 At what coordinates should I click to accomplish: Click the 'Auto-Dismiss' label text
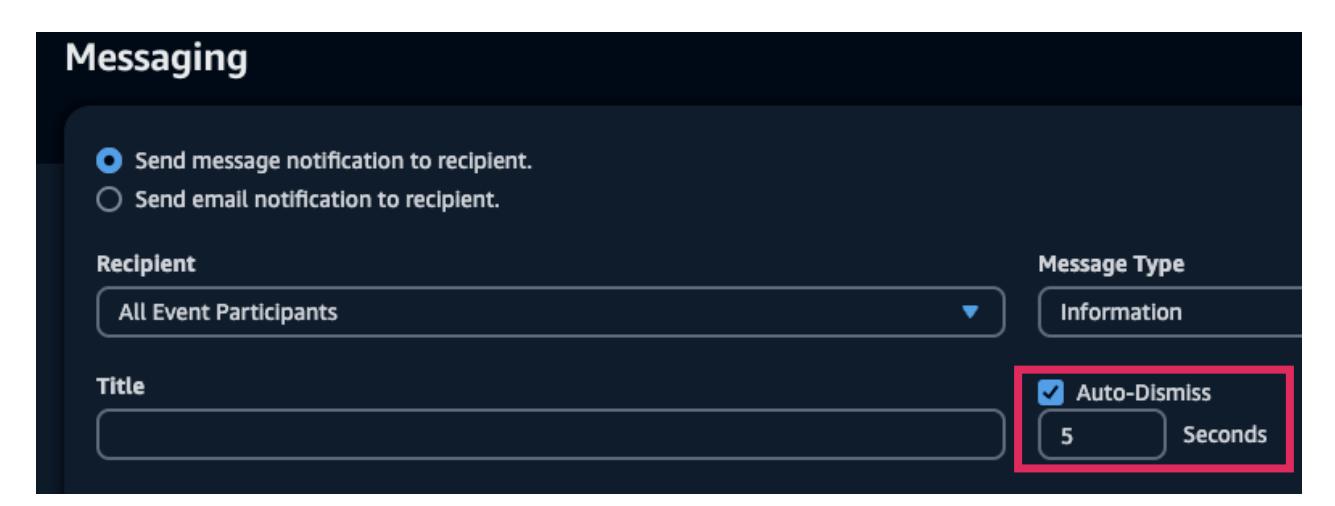coord(1144,391)
